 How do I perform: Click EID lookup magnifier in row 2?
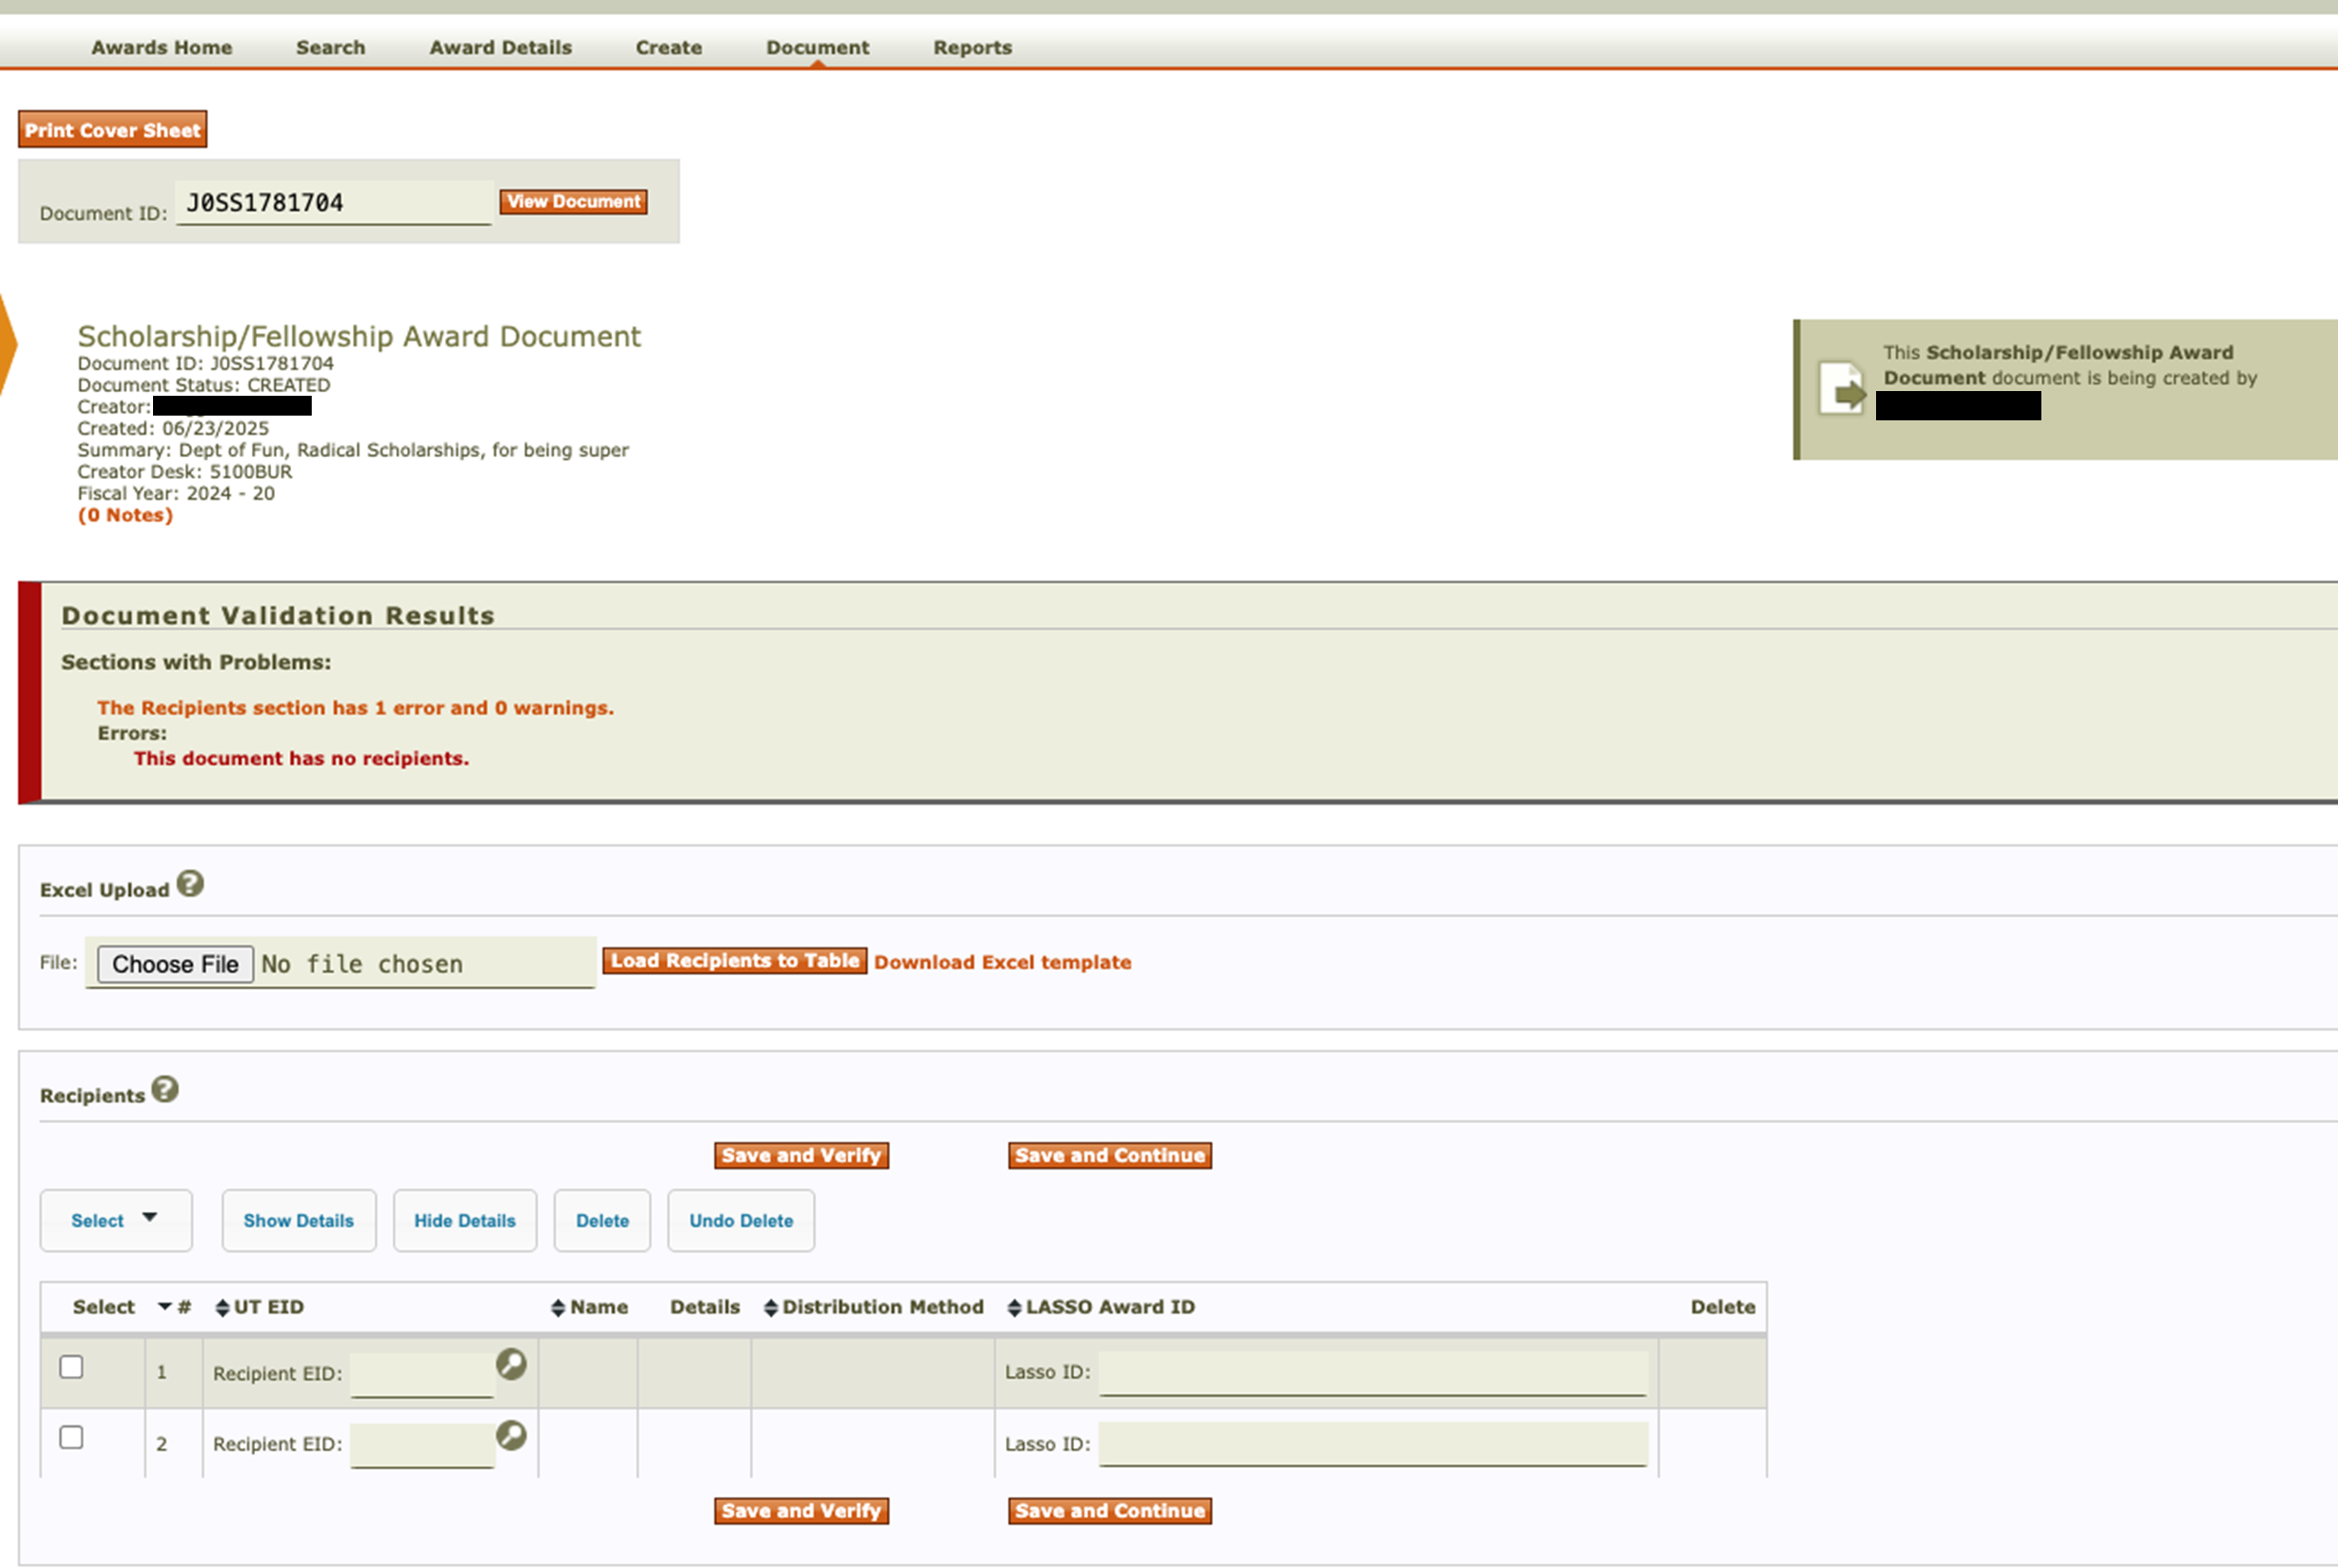point(511,1435)
